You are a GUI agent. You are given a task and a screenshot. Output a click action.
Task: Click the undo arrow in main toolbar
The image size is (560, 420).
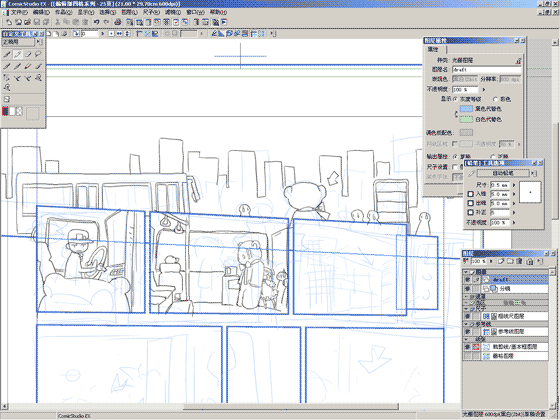point(96,22)
